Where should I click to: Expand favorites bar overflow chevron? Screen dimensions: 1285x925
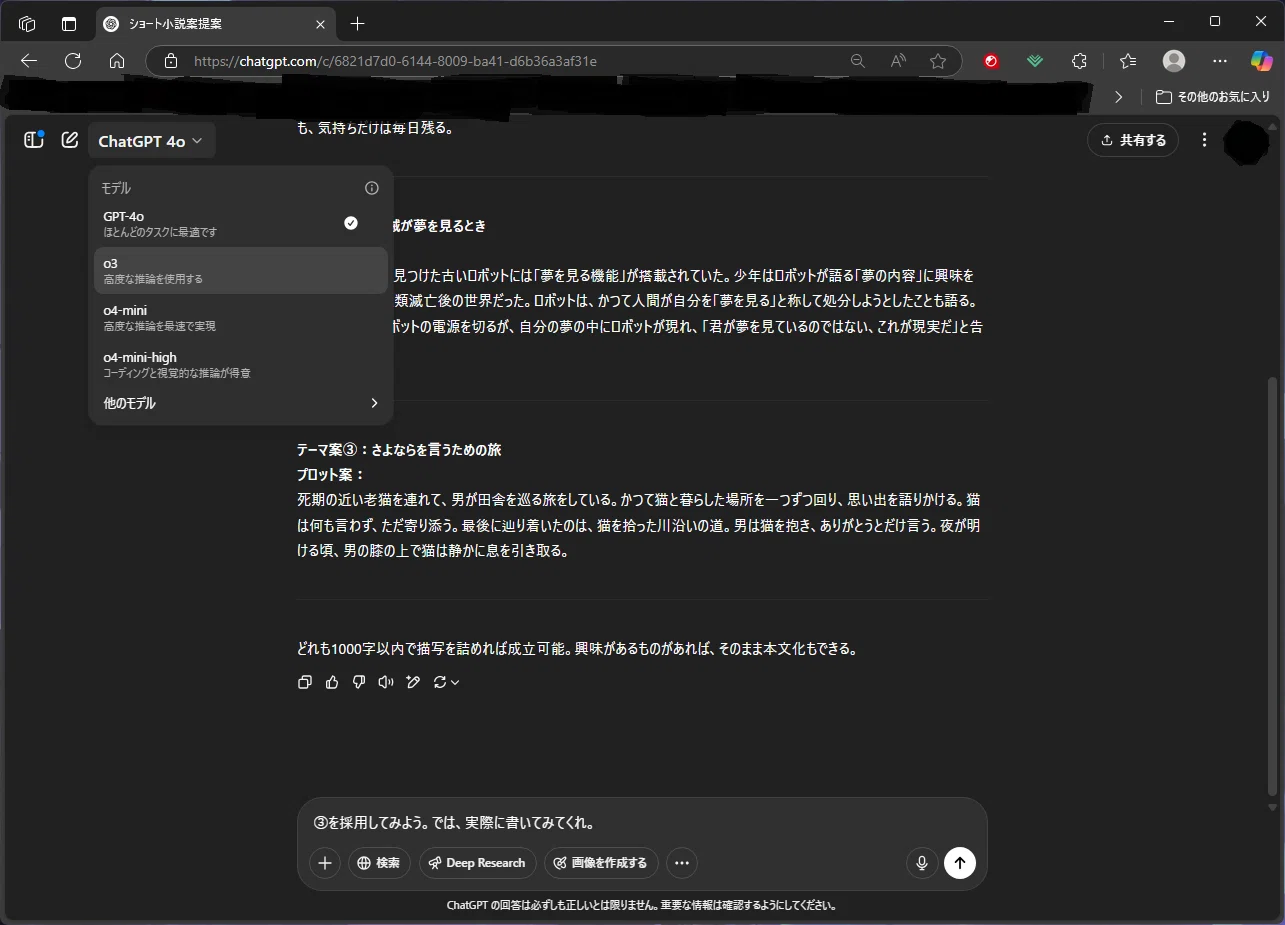(x=1118, y=97)
